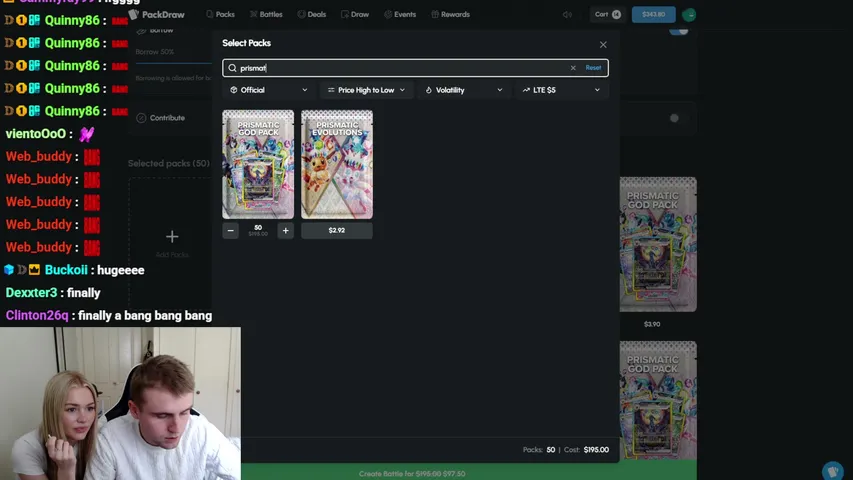Viewport: 853px width, 480px height.
Task: Click the Reset link
Action: pyautogui.click(x=593, y=68)
